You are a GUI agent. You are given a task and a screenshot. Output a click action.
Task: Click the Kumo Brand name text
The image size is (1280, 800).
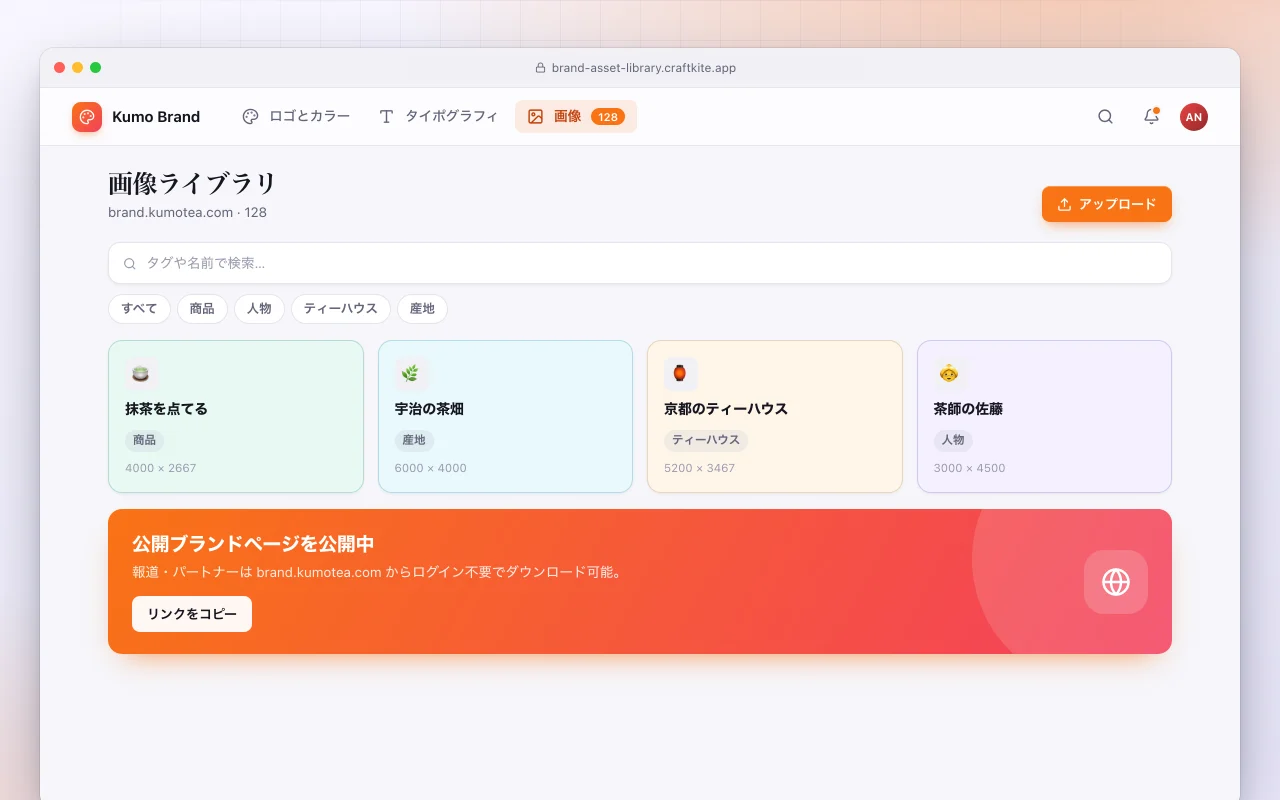(x=156, y=117)
